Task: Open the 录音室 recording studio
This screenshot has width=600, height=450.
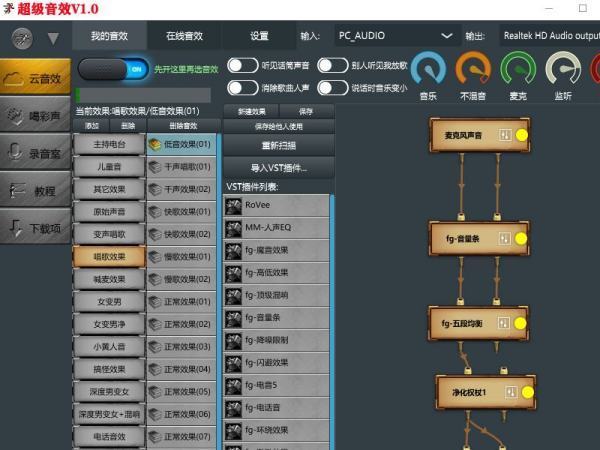Action: [x=35, y=152]
